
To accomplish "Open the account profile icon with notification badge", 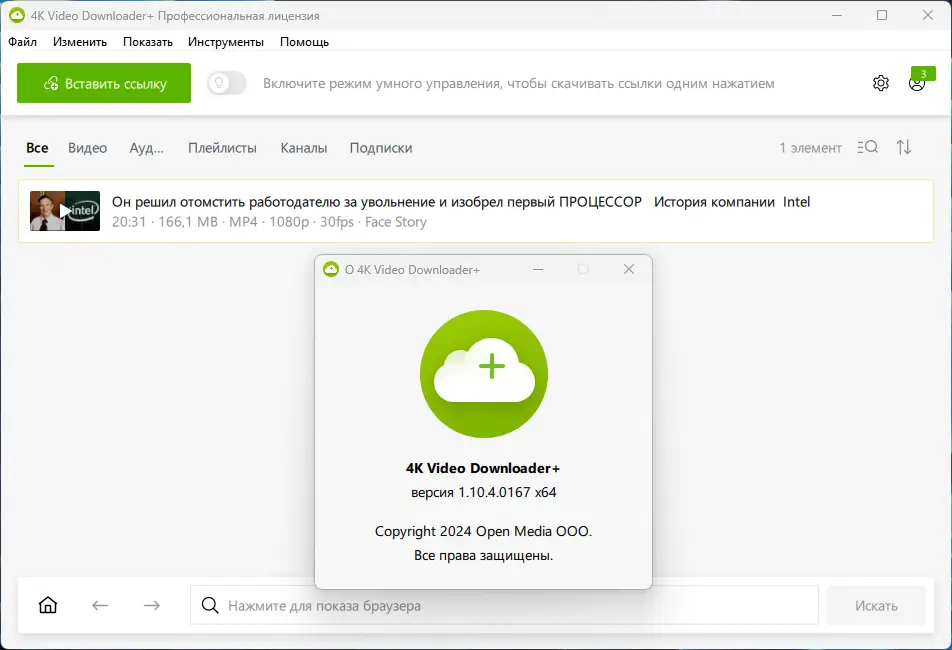I will coord(916,84).
